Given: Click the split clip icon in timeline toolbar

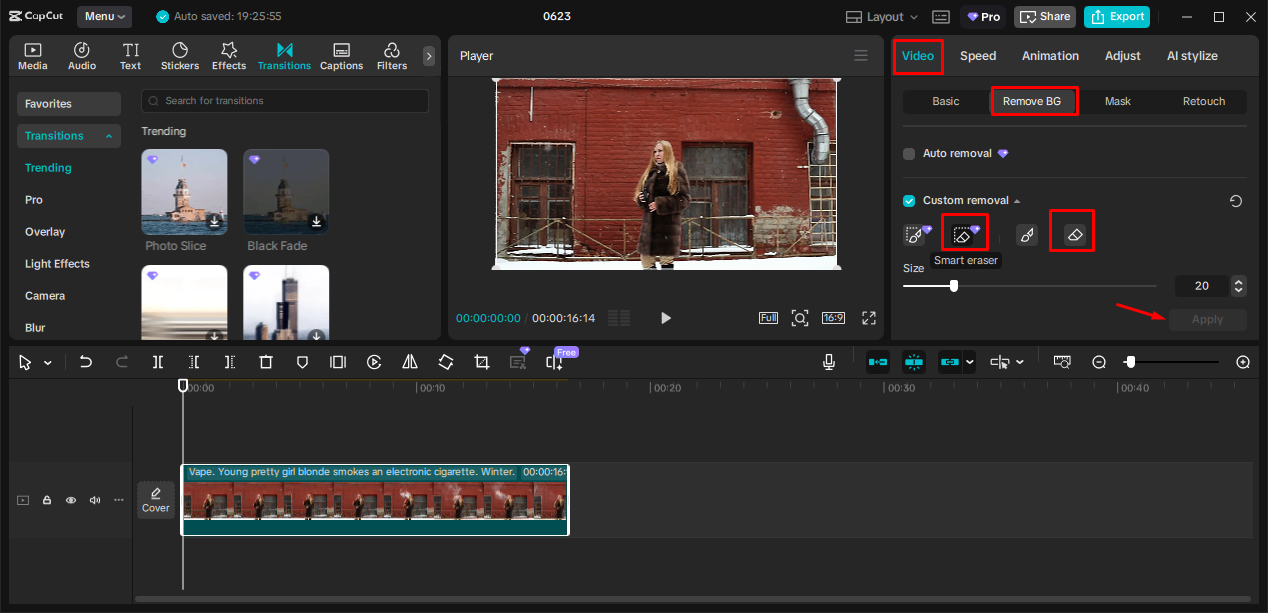Looking at the screenshot, I should click(158, 362).
